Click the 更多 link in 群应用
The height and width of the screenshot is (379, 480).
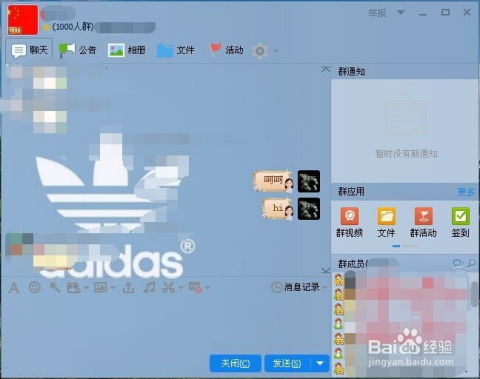(x=466, y=192)
